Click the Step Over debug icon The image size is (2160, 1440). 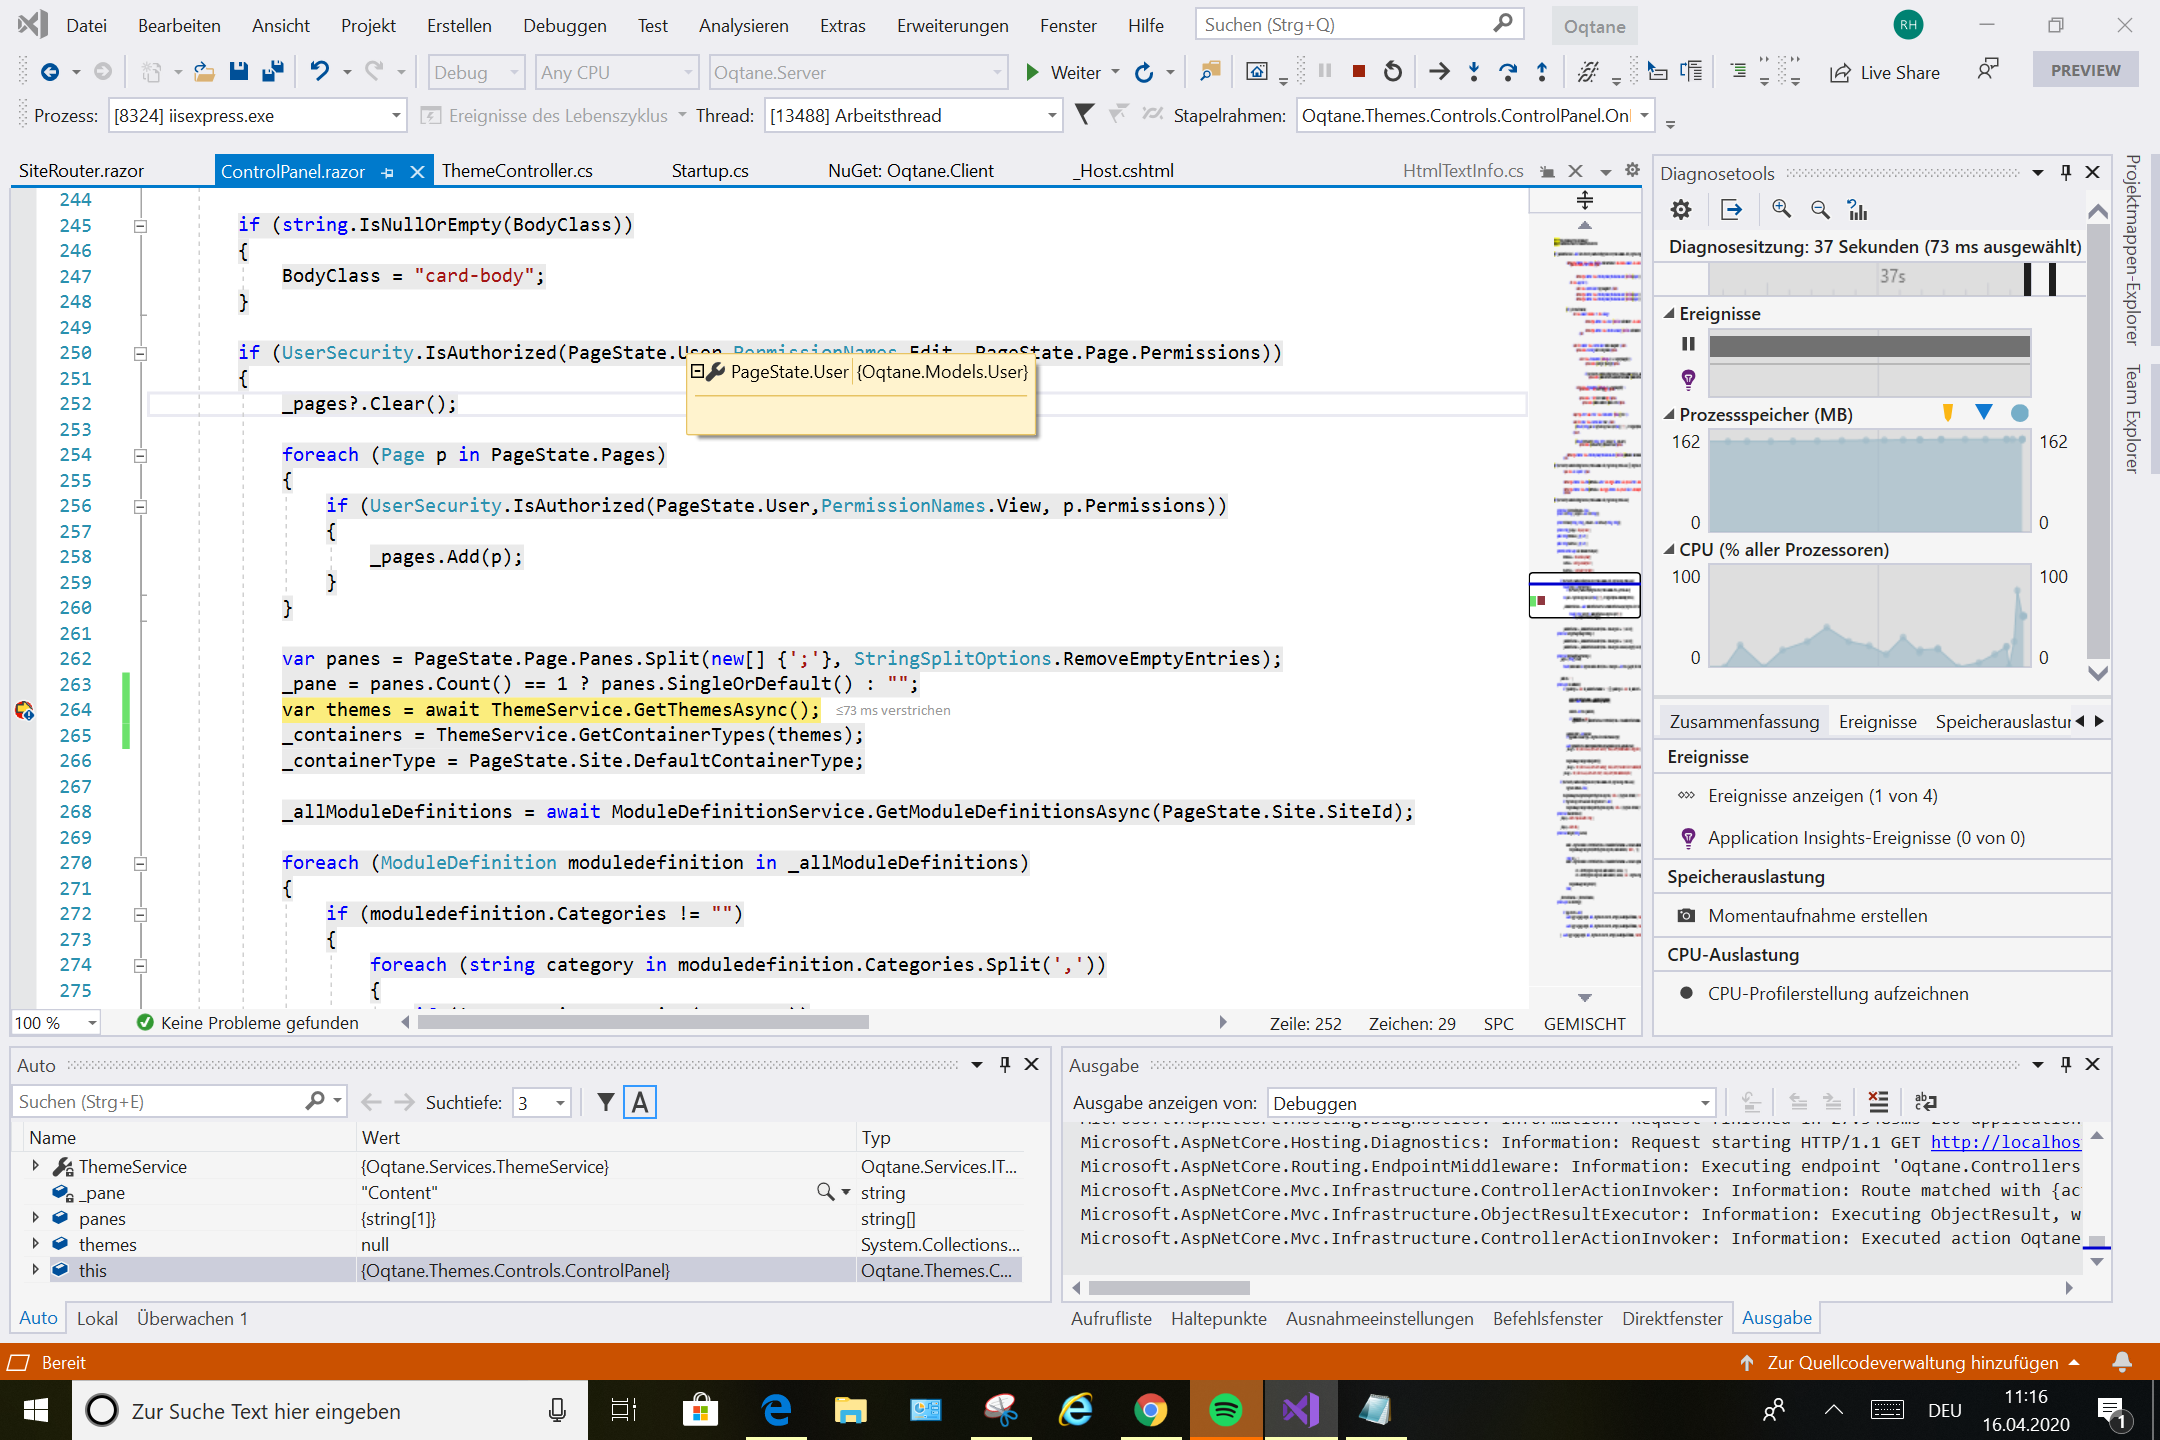point(1507,71)
